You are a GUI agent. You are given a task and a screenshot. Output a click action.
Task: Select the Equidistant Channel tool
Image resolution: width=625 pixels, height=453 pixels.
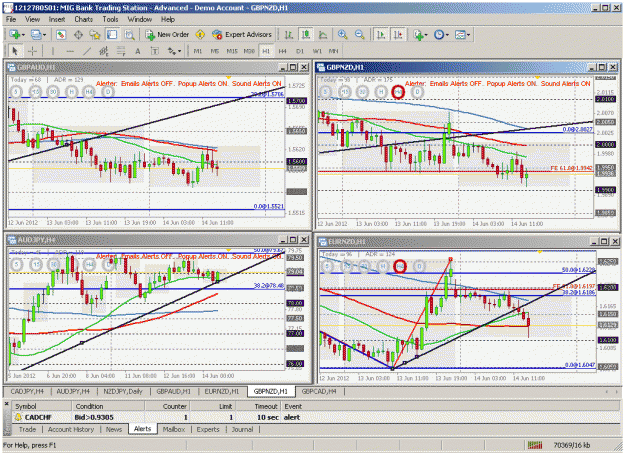[x=104, y=51]
